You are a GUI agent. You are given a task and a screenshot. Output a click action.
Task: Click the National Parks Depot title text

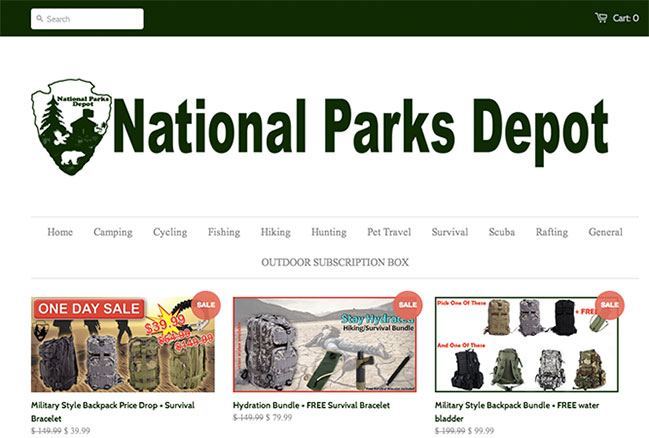[361, 131]
